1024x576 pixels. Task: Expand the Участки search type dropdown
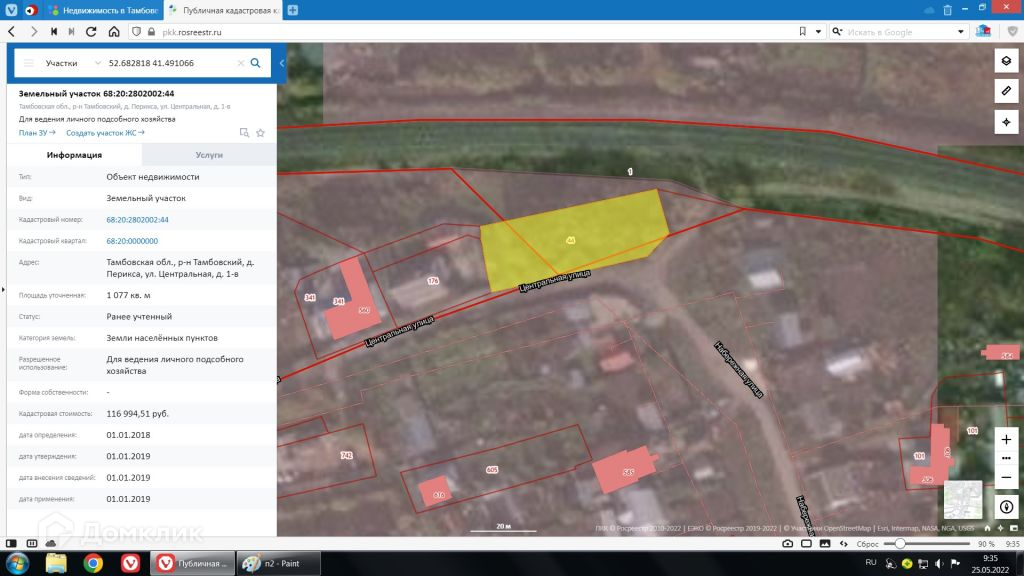pyautogui.click(x=97, y=63)
